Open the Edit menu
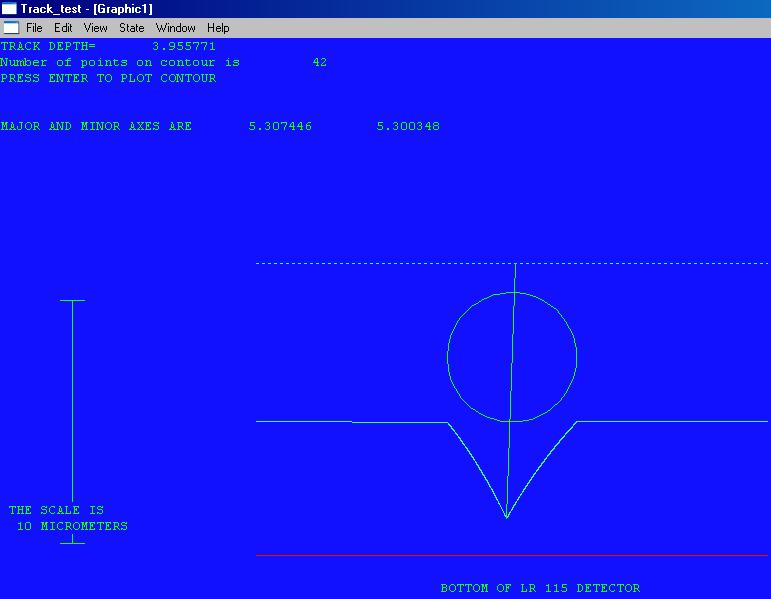The width and height of the screenshot is (771, 599). [x=63, y=28]
